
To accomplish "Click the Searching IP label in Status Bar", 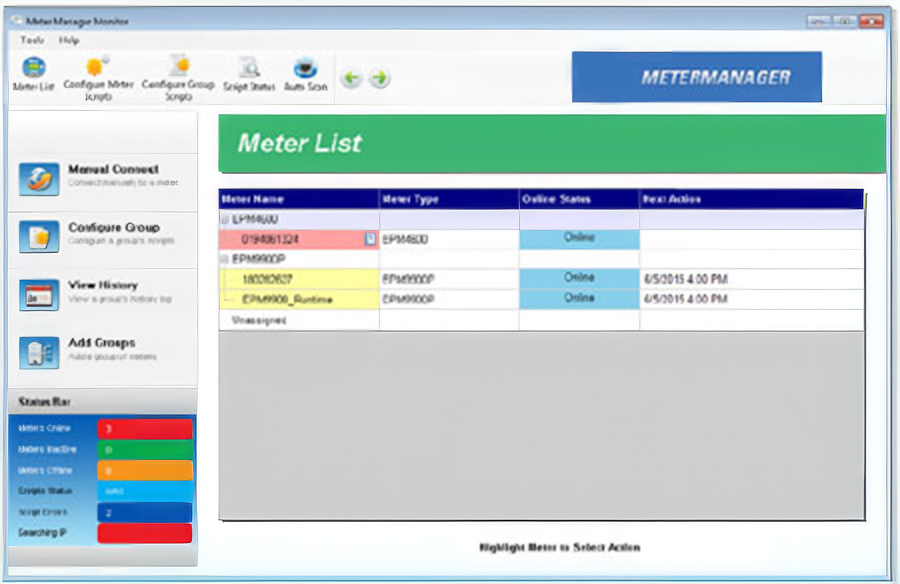I will pos(42,533).
